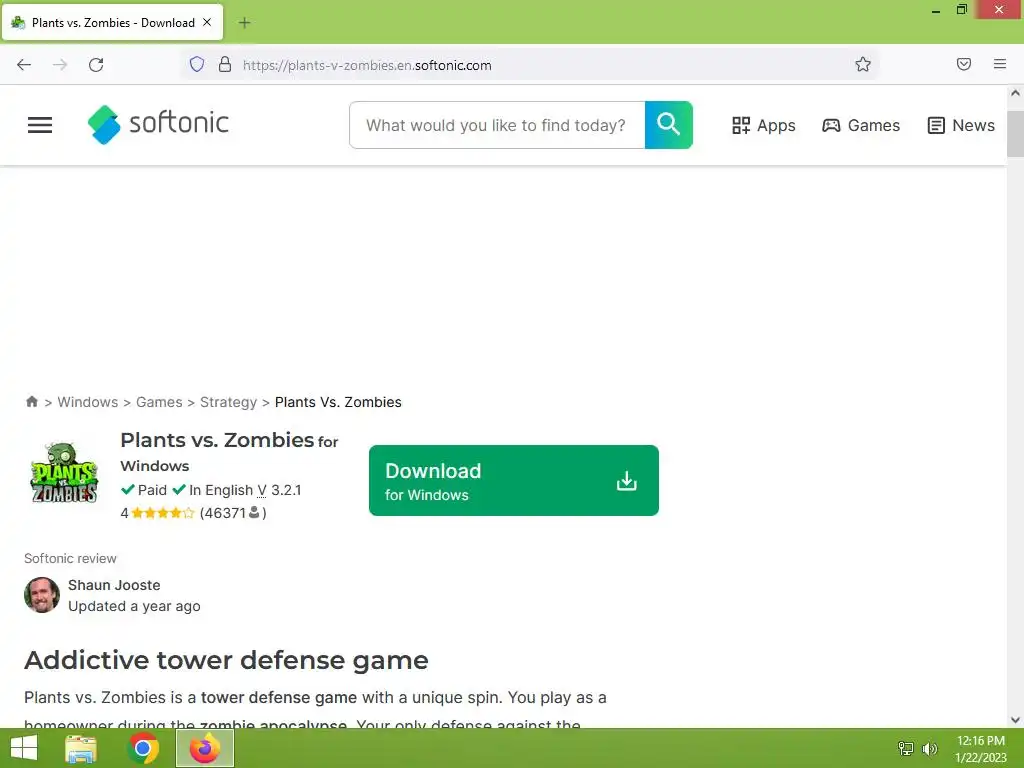Go to Strategy breadcrumb link

(228, 402)
